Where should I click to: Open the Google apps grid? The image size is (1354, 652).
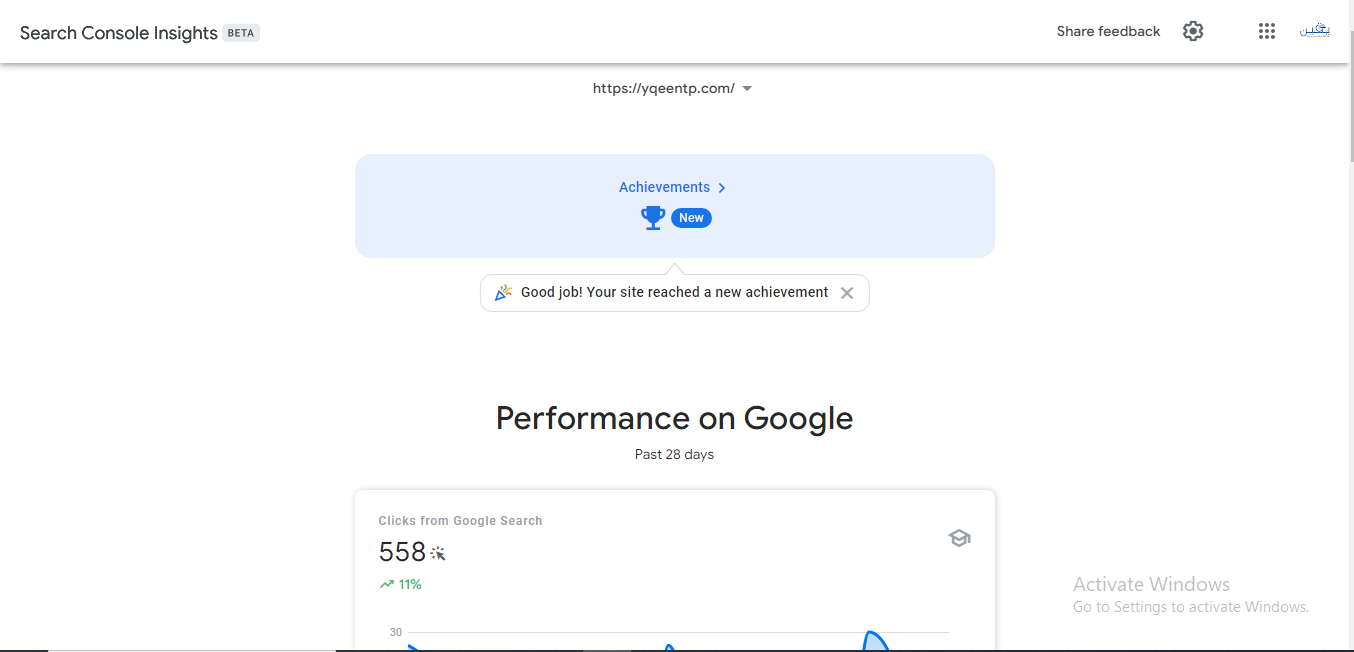click(x=1267, y=31)
